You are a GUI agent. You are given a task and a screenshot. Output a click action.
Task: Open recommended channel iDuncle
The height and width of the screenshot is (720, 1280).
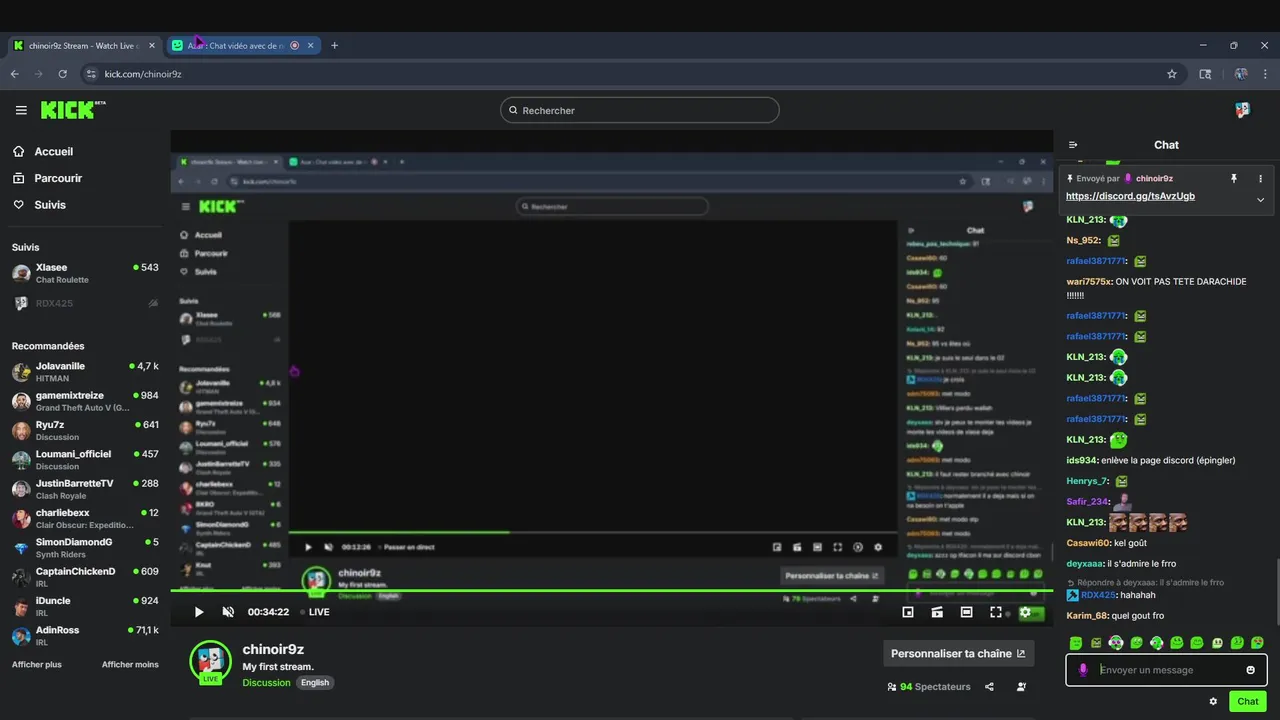tap(85, 606)
